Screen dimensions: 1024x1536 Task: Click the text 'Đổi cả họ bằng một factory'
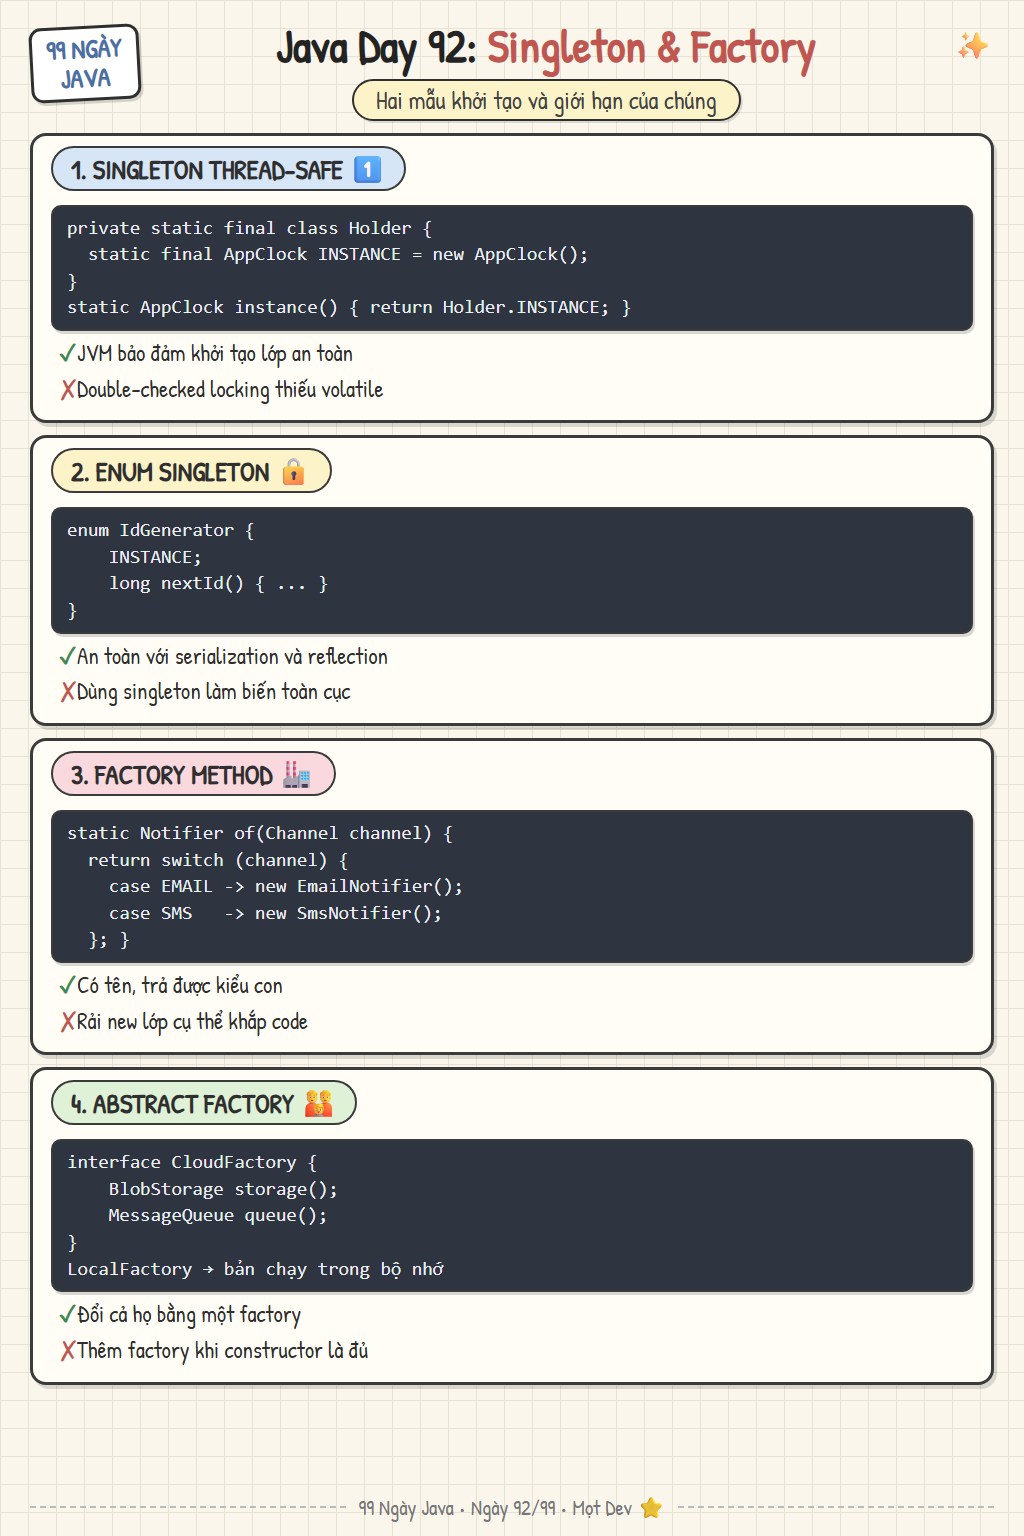tap(189, 1315)
